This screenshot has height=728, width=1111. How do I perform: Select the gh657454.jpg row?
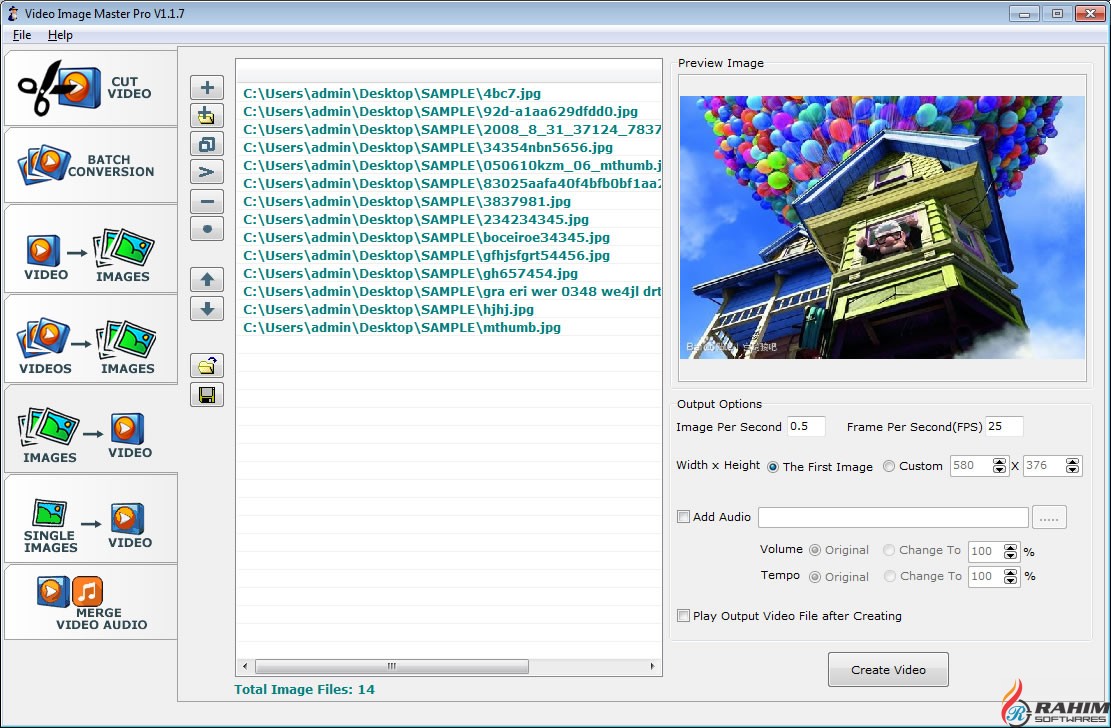449,274
